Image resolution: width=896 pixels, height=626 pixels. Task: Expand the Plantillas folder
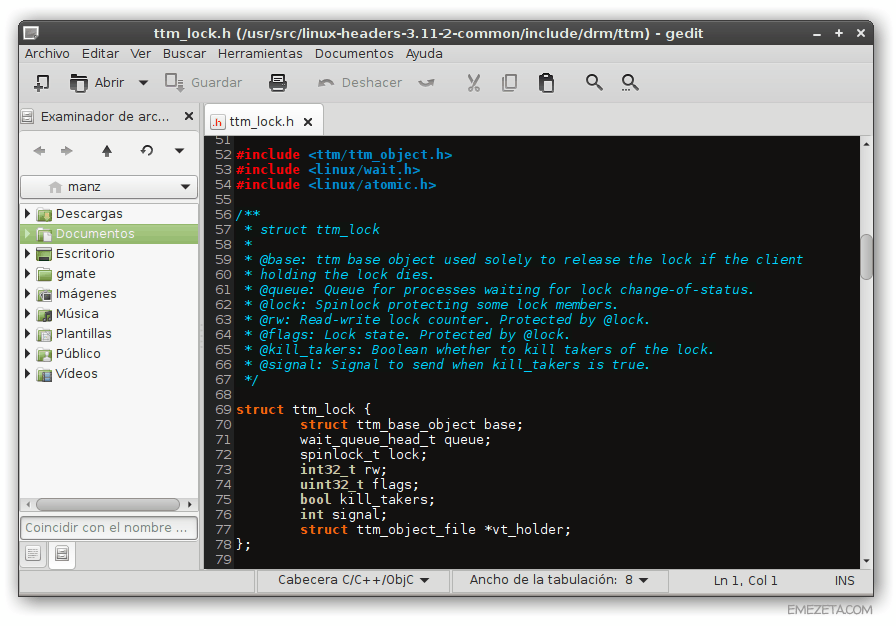[27, 334]
